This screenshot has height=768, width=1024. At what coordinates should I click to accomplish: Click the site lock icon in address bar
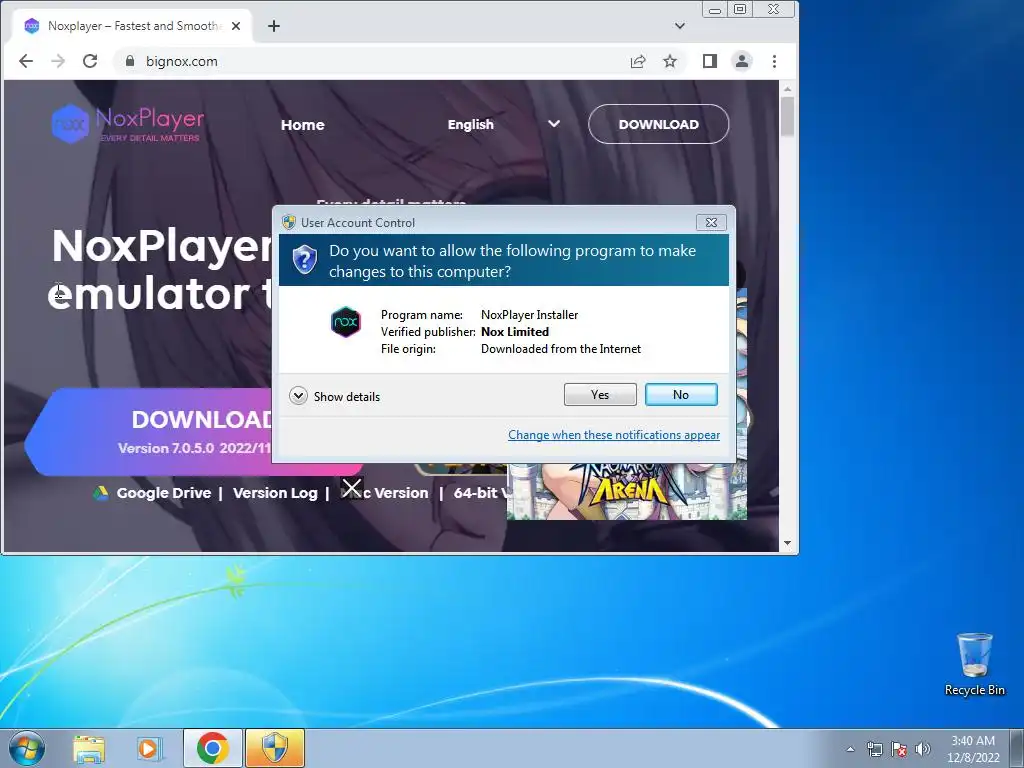coord(130,61)
